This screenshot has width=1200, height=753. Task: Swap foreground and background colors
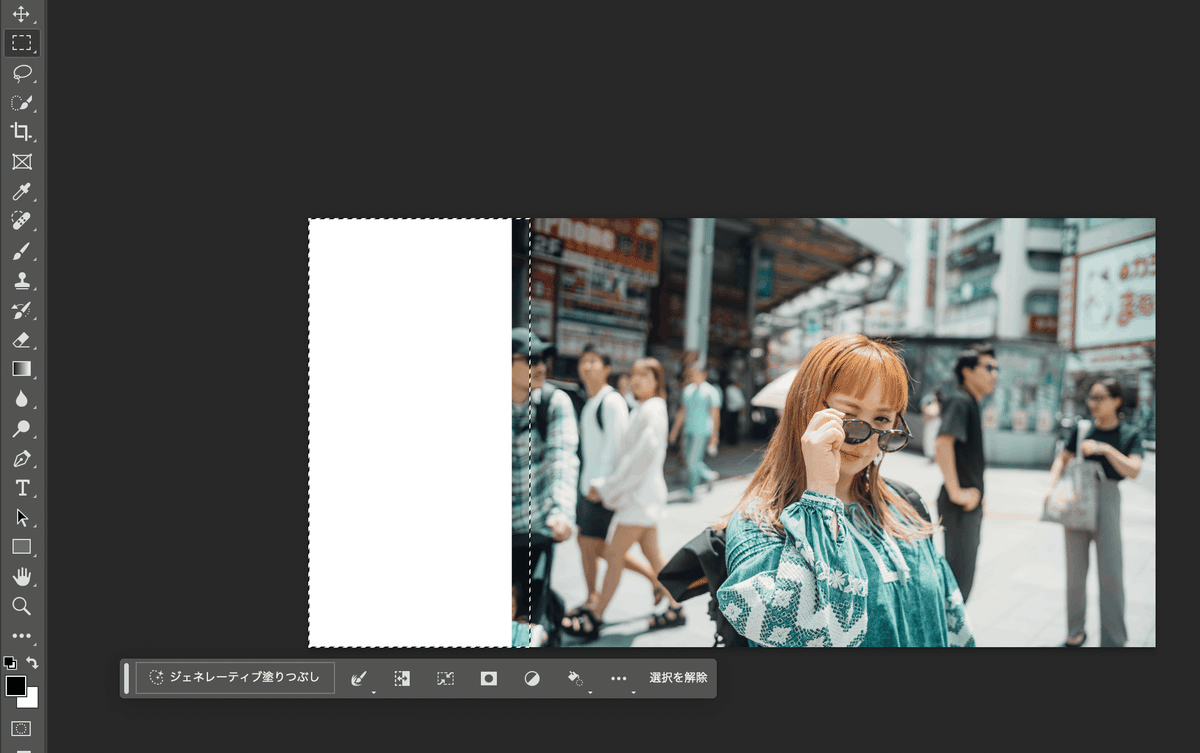coord(32,662)
